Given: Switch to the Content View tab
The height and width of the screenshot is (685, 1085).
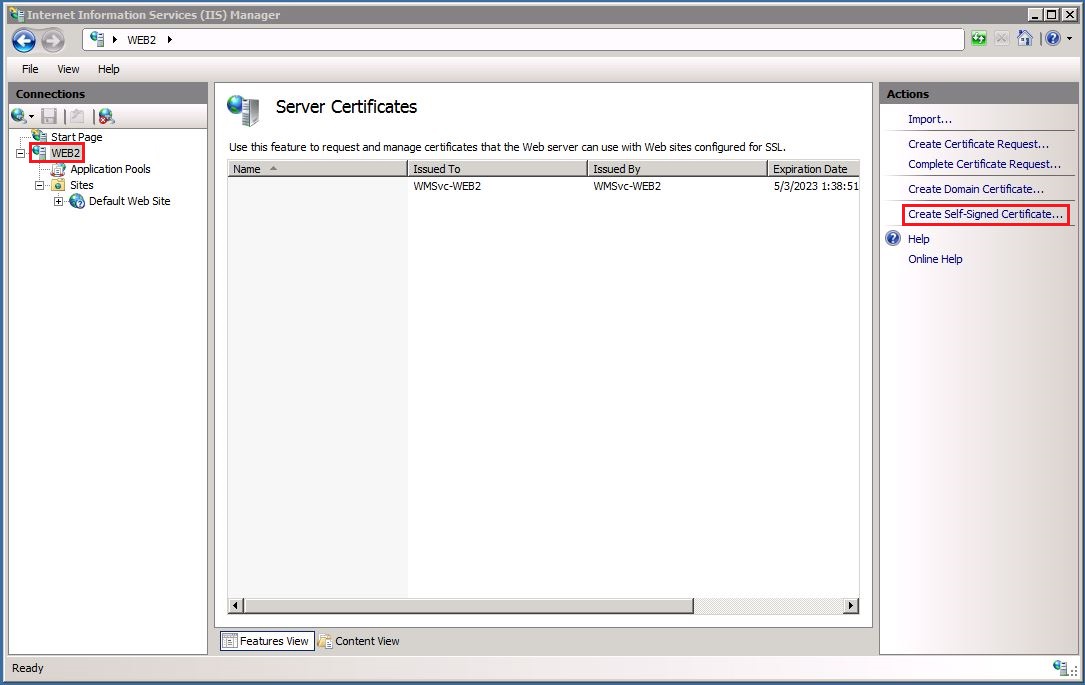Looking at the screenshot, I should click(x=359, y=641).
